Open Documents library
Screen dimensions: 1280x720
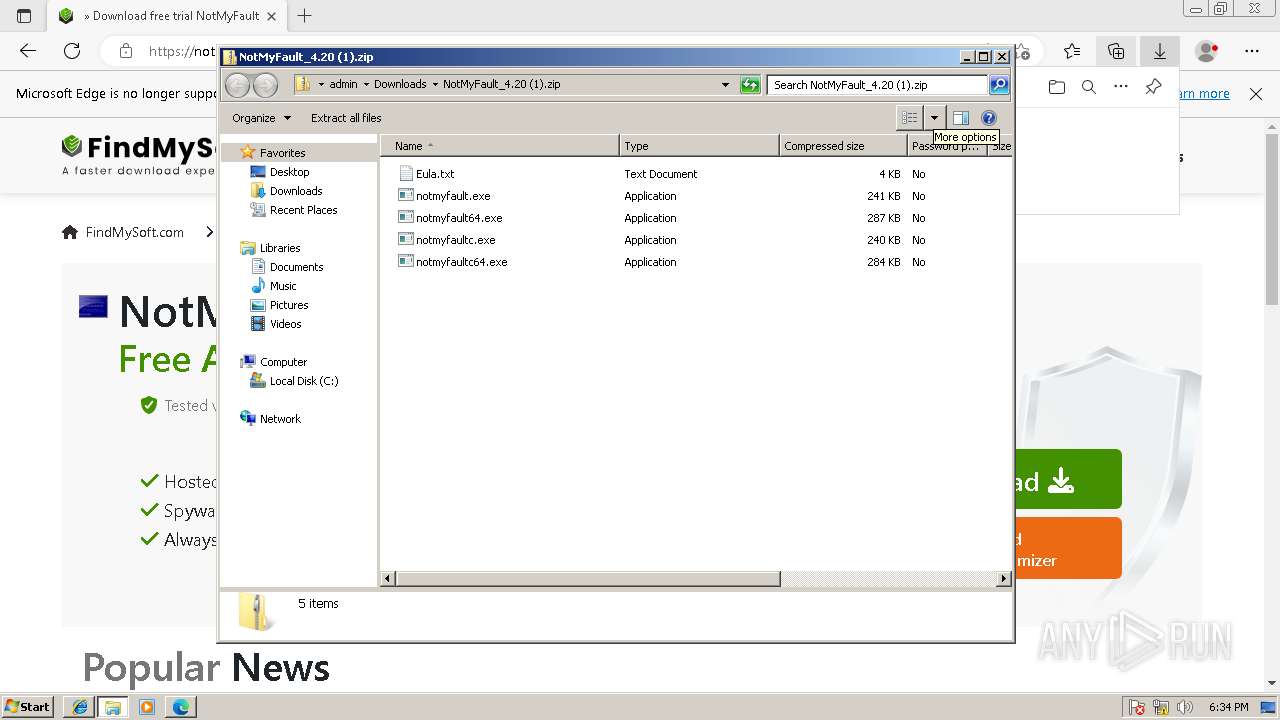[x=296, y=267]
